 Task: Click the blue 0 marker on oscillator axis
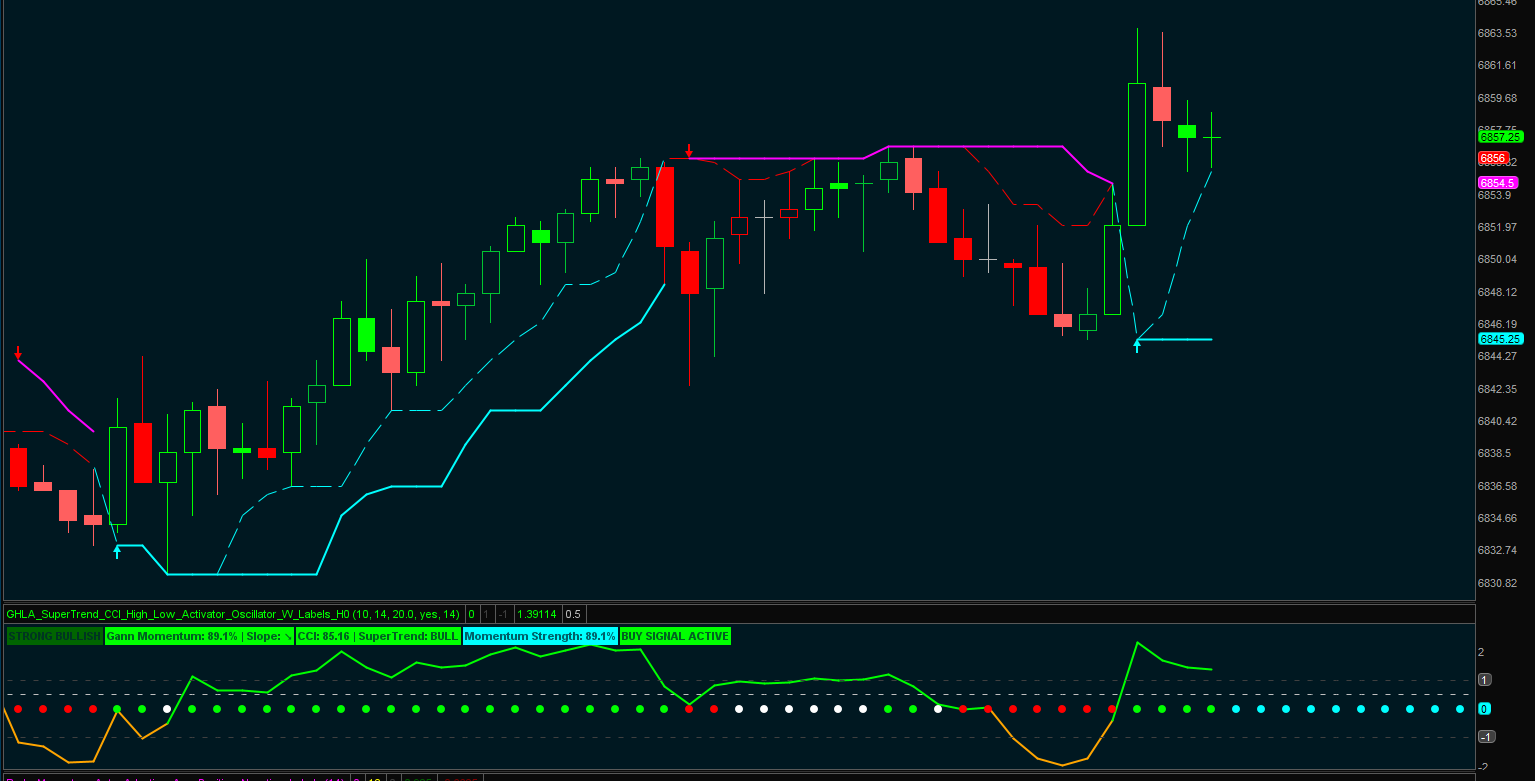tap(1485, 709)
